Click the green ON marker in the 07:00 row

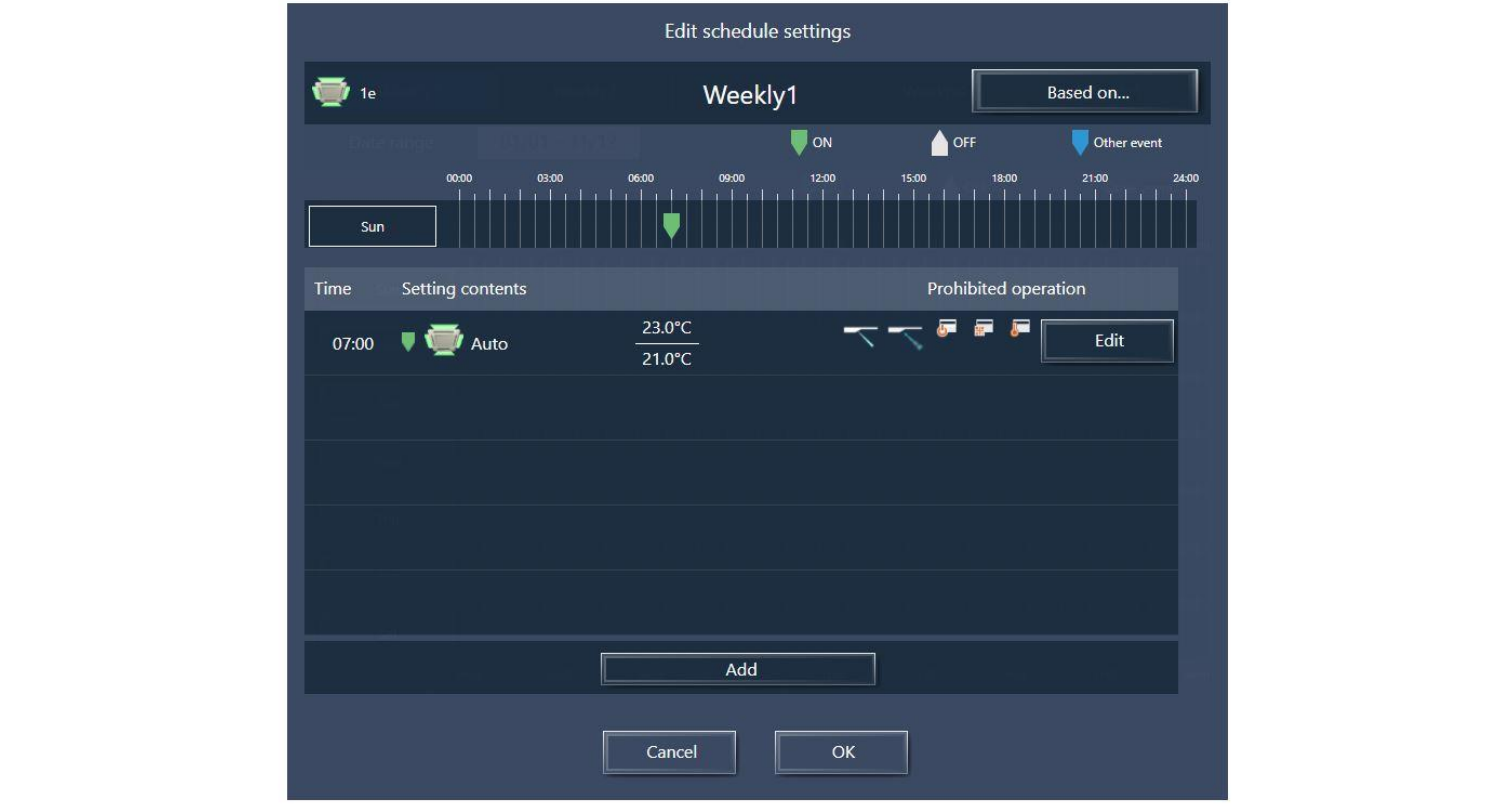pyautogui.click(x=408, y=343)
